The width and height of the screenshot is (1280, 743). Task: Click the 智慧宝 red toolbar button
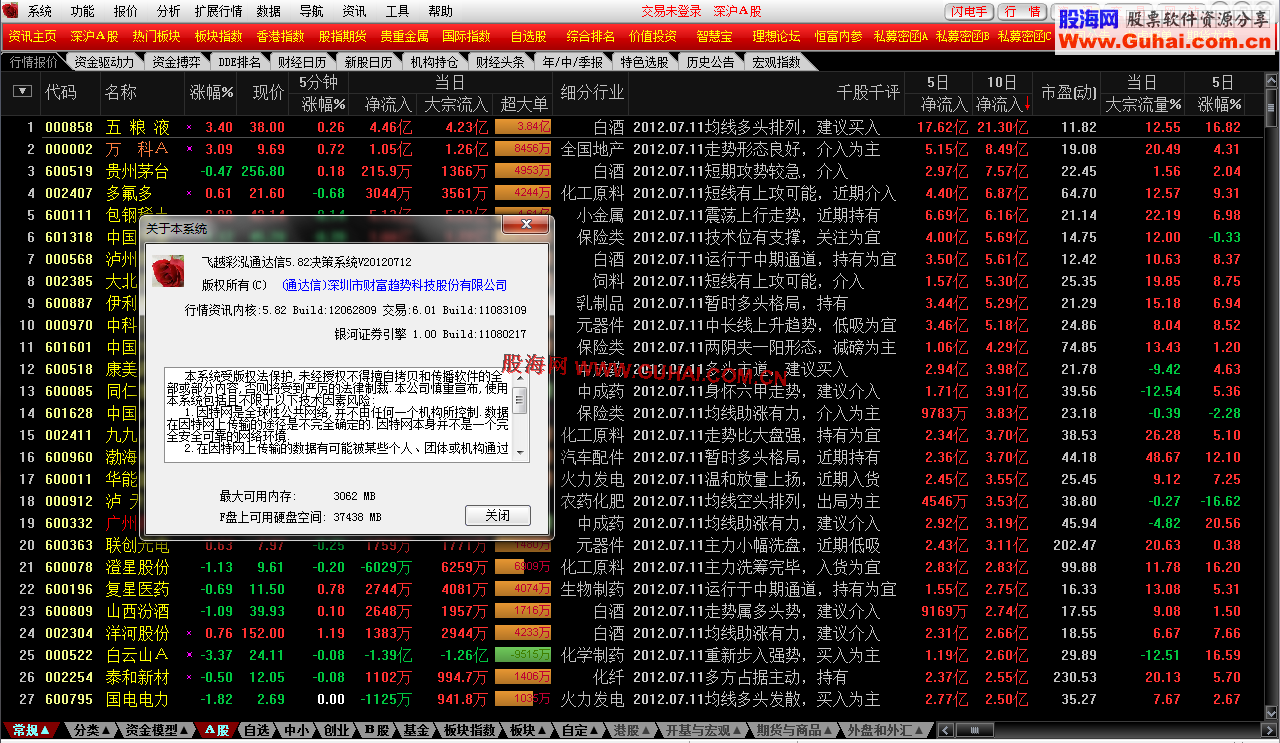pyautogui.click(x=714, y=36)
